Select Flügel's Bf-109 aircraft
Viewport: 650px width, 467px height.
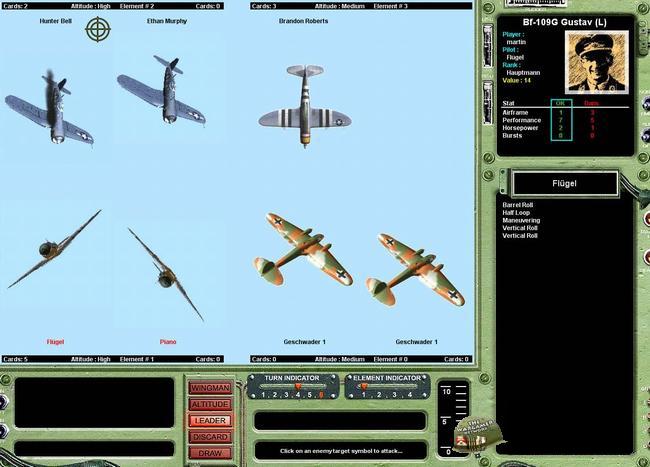point(55,249)
